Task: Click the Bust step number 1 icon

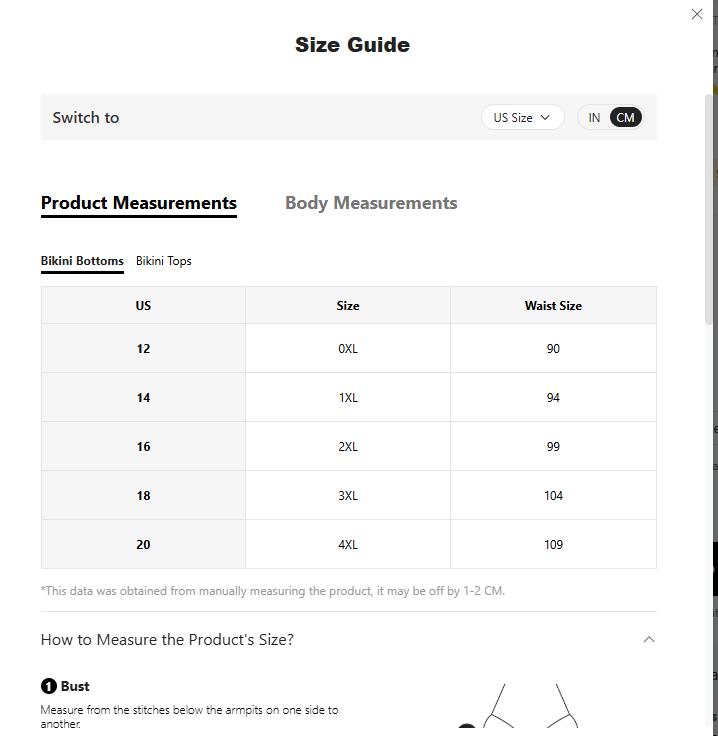Action: click(x=49, y=686)
